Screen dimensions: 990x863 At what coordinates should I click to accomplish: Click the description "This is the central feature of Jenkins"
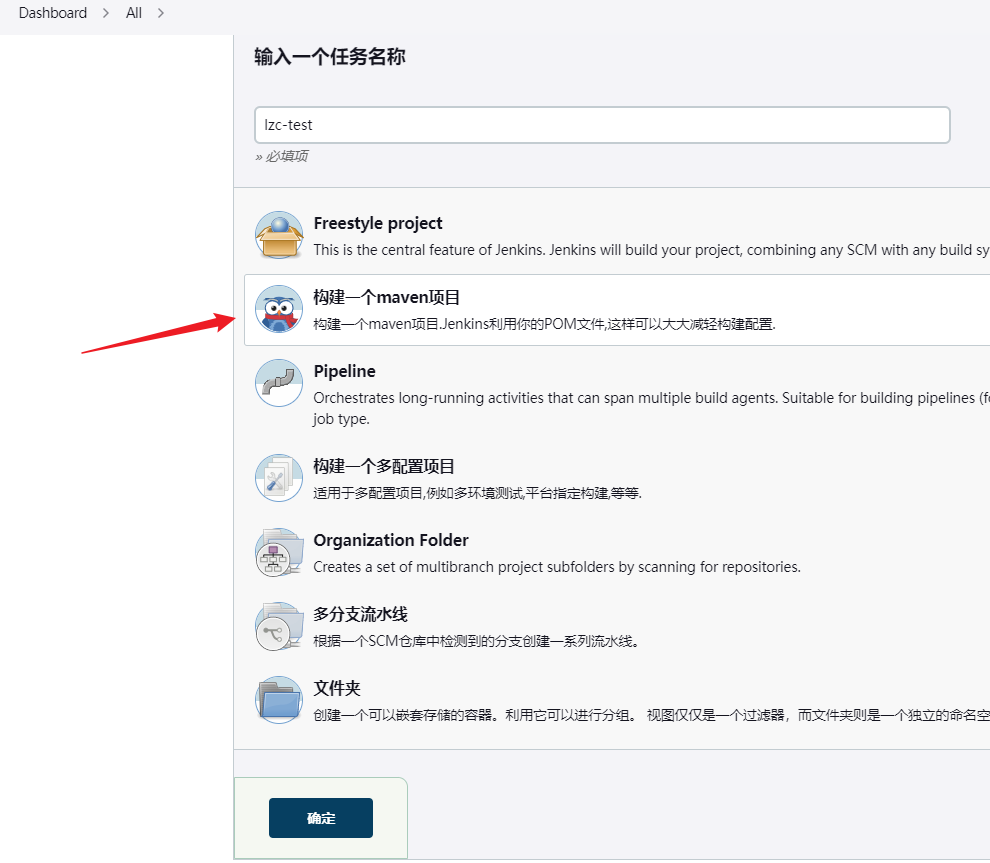coord(652,250)
